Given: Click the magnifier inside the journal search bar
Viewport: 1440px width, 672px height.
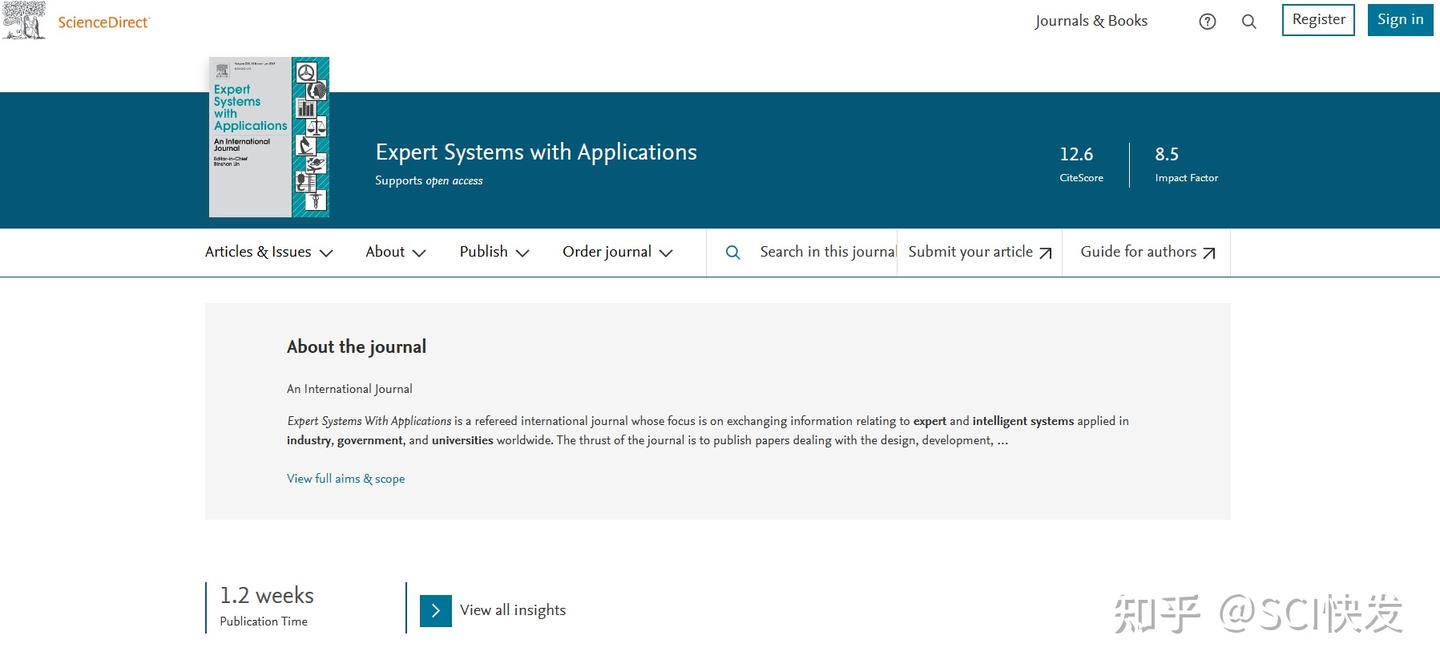Looking at the screenshot, I should point(733,252).
